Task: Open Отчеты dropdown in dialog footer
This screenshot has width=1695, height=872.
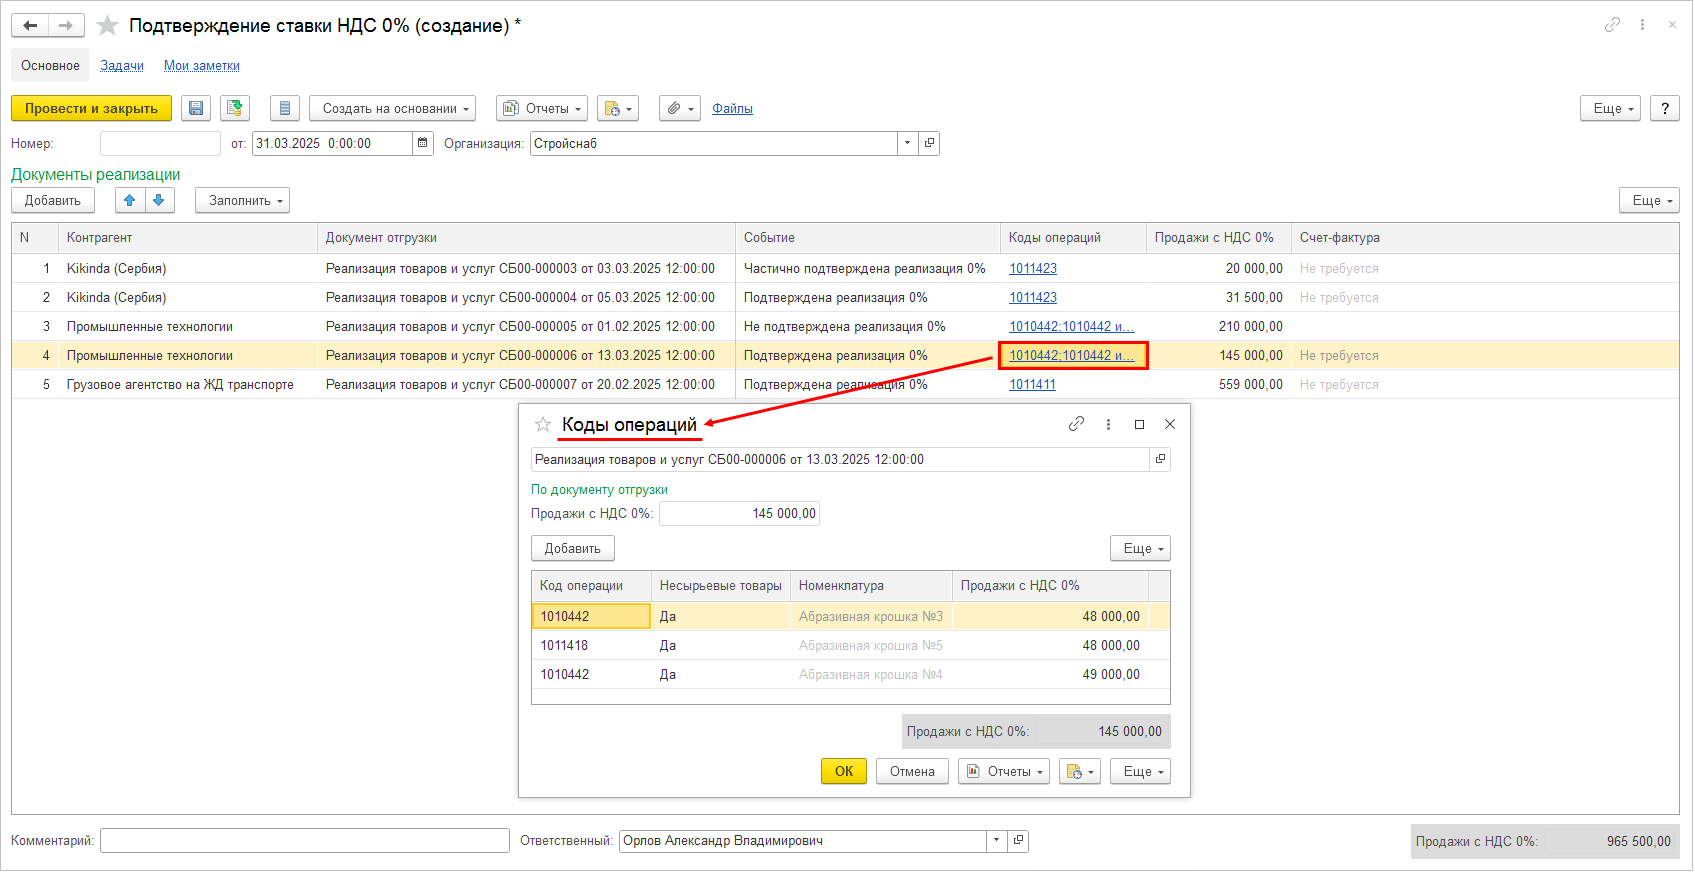Action: point(1004,771)
